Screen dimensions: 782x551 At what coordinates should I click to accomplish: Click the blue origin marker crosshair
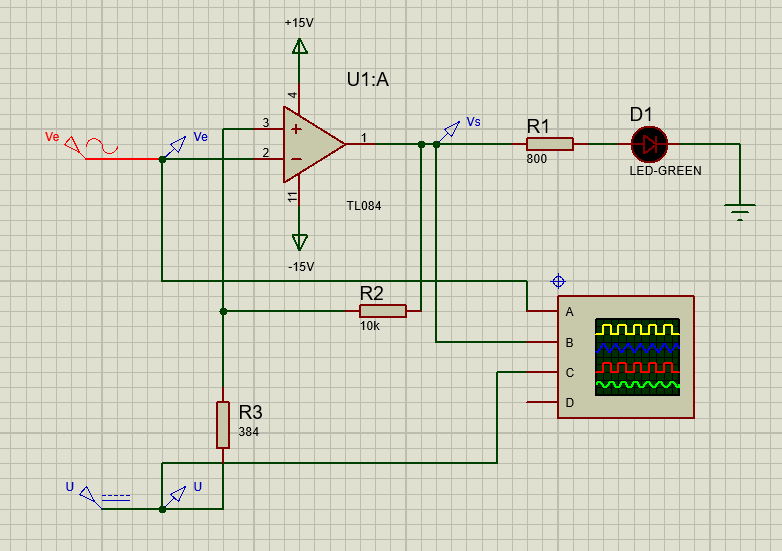pos(558,282)
